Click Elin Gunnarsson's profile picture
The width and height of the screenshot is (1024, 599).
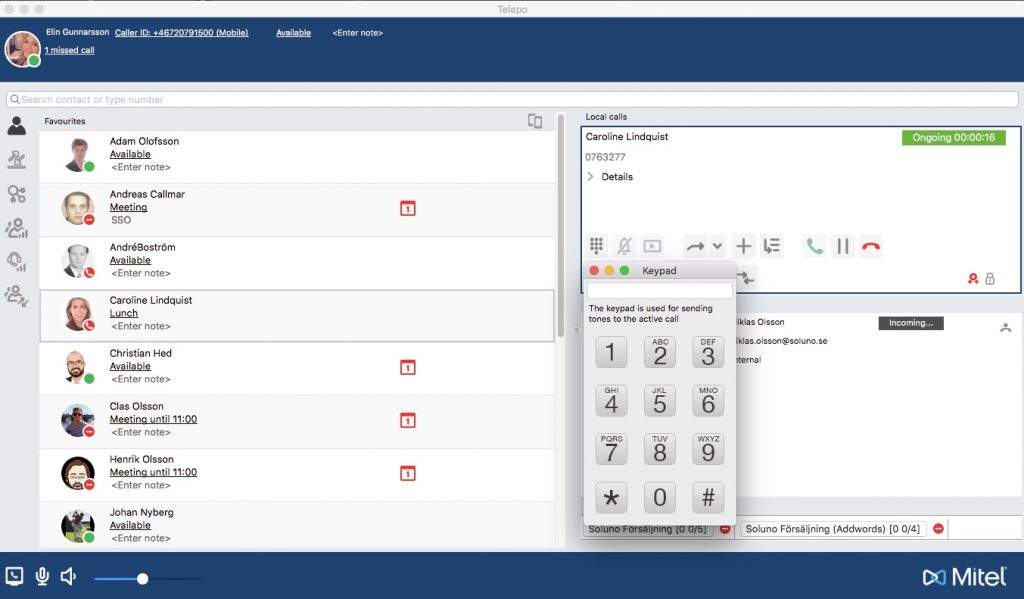click(23, 49)
